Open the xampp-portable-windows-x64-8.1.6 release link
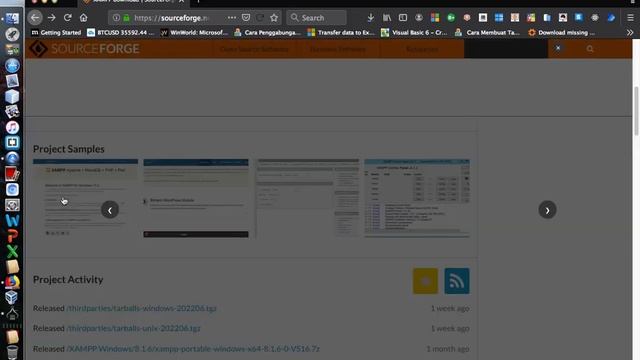 (193, 349)
